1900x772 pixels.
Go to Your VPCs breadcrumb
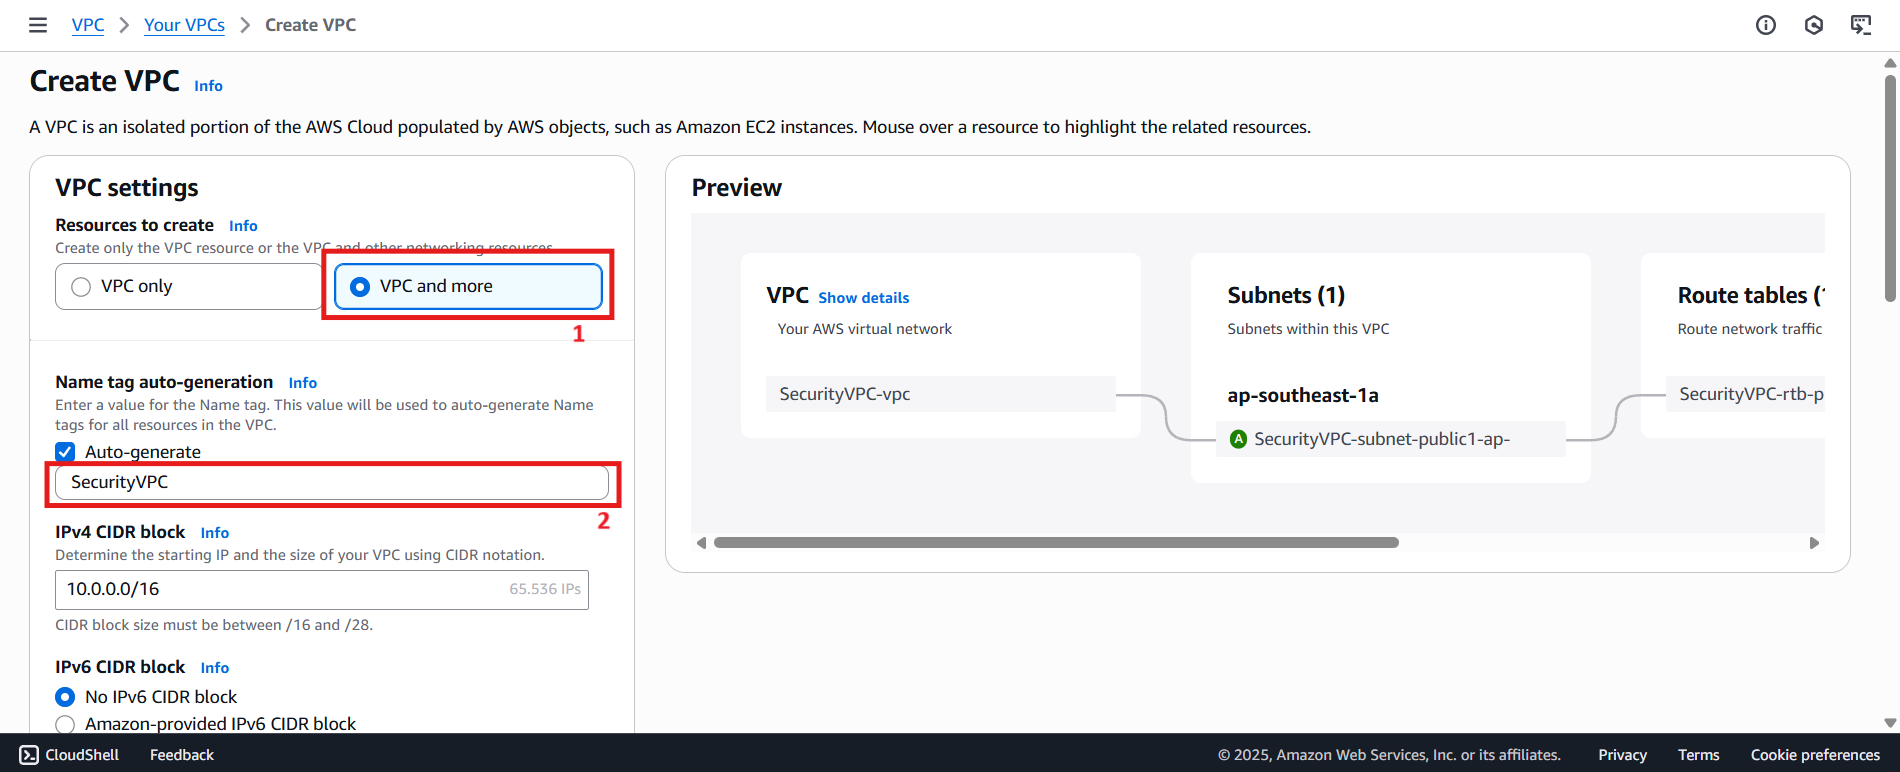point(184,25)
